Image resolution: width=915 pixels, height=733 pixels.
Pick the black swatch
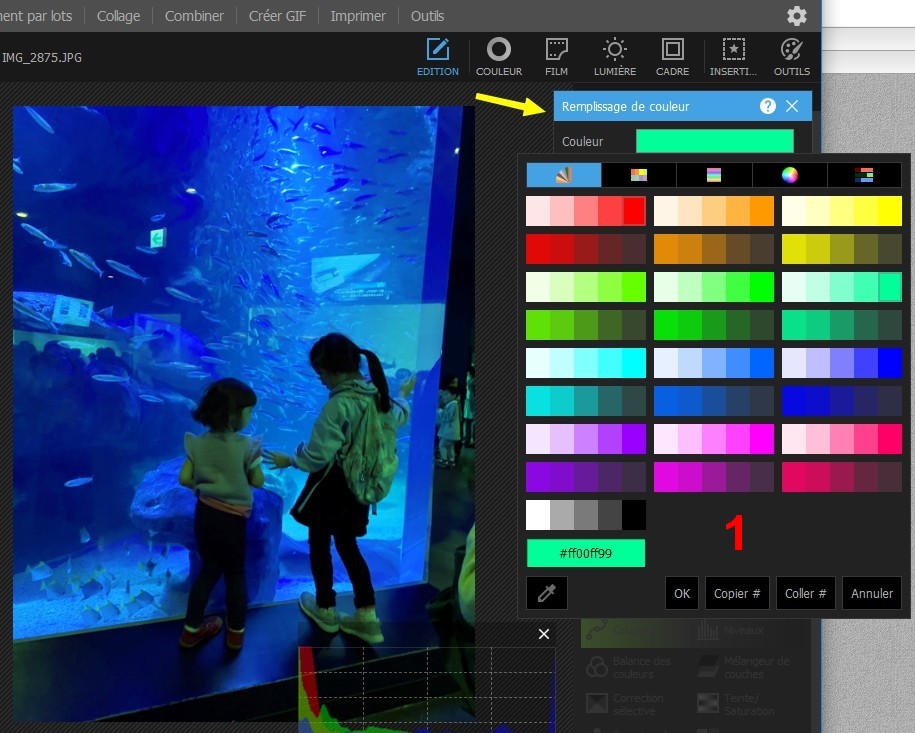(x=634, y=515)
